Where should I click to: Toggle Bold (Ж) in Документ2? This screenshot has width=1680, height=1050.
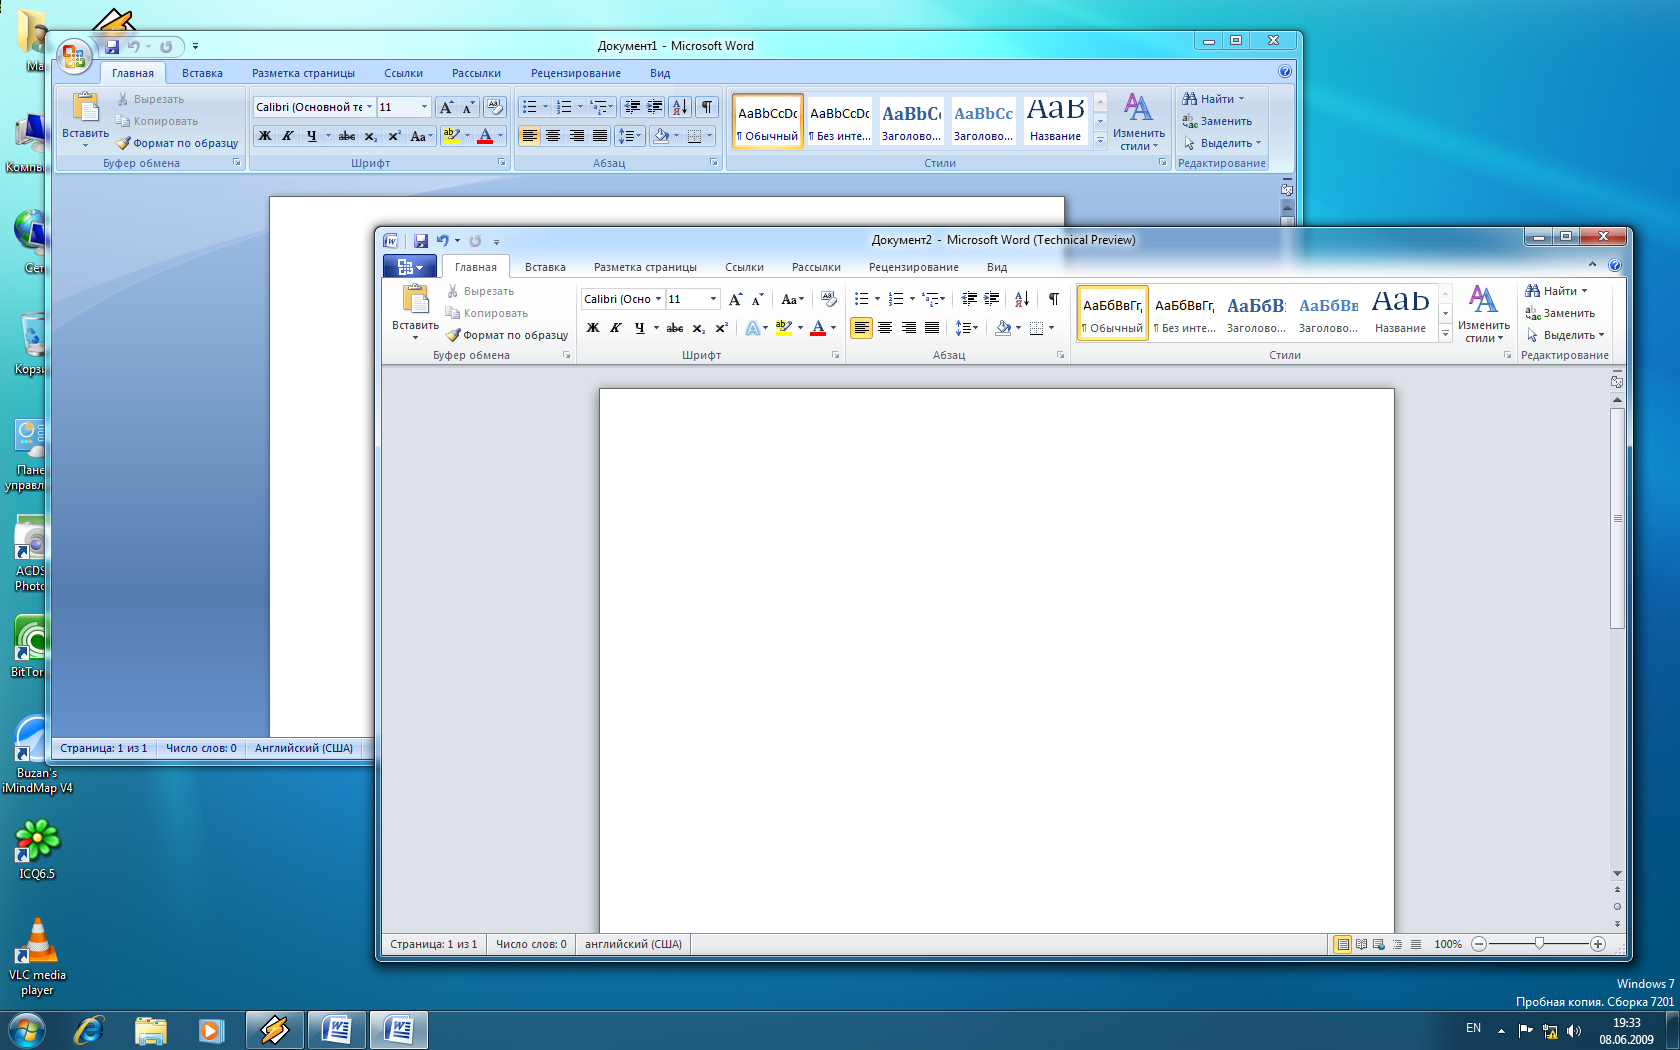tap(593, 328)
